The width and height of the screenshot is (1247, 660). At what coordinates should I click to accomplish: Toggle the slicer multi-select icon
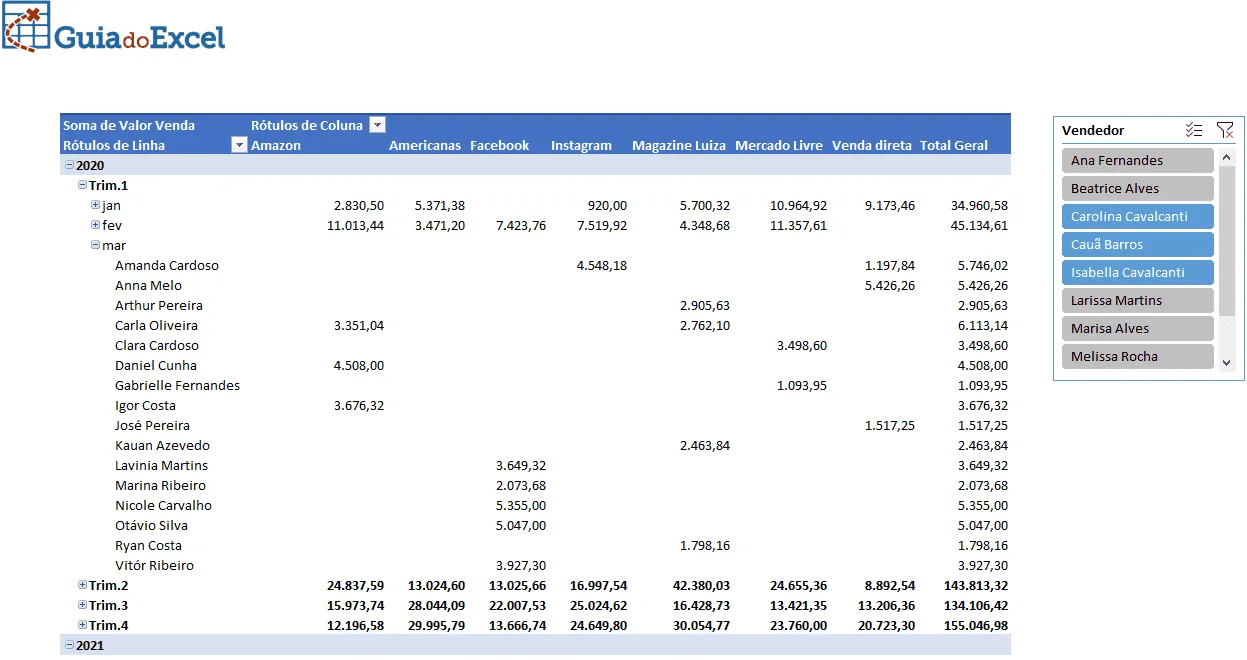pos(1194,130)
